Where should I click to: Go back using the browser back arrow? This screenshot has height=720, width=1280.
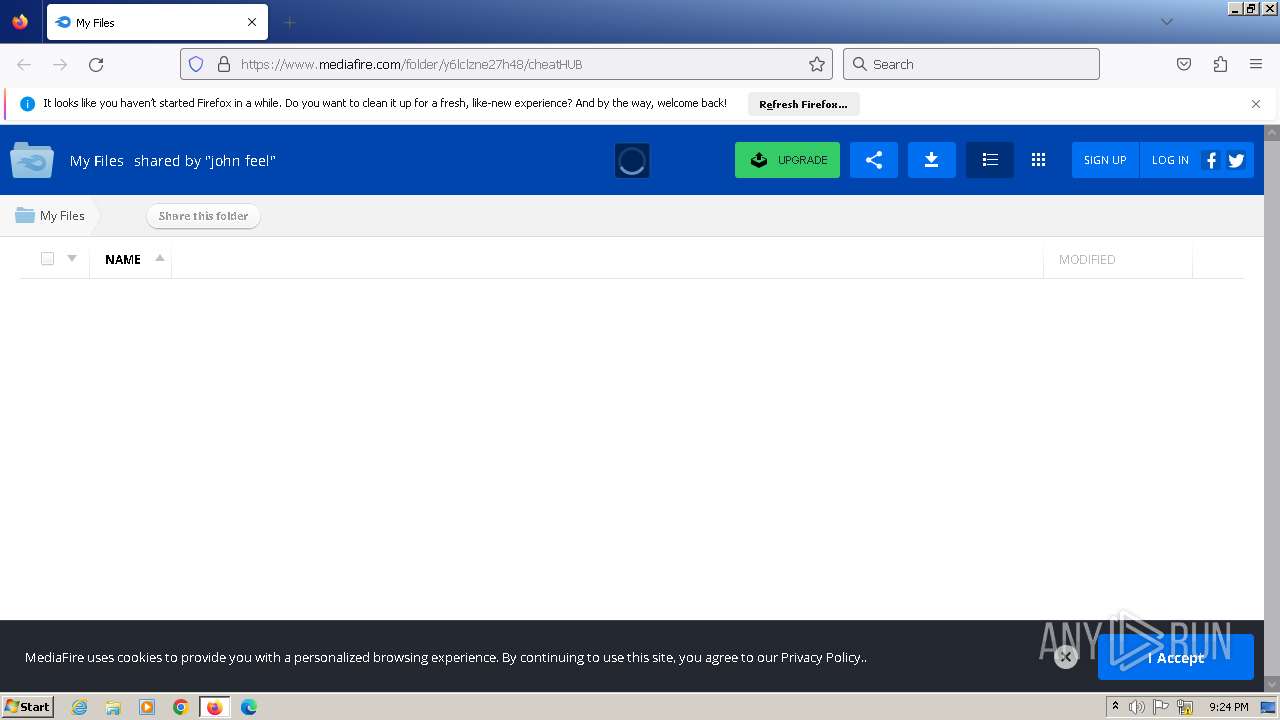coord(24,64)
